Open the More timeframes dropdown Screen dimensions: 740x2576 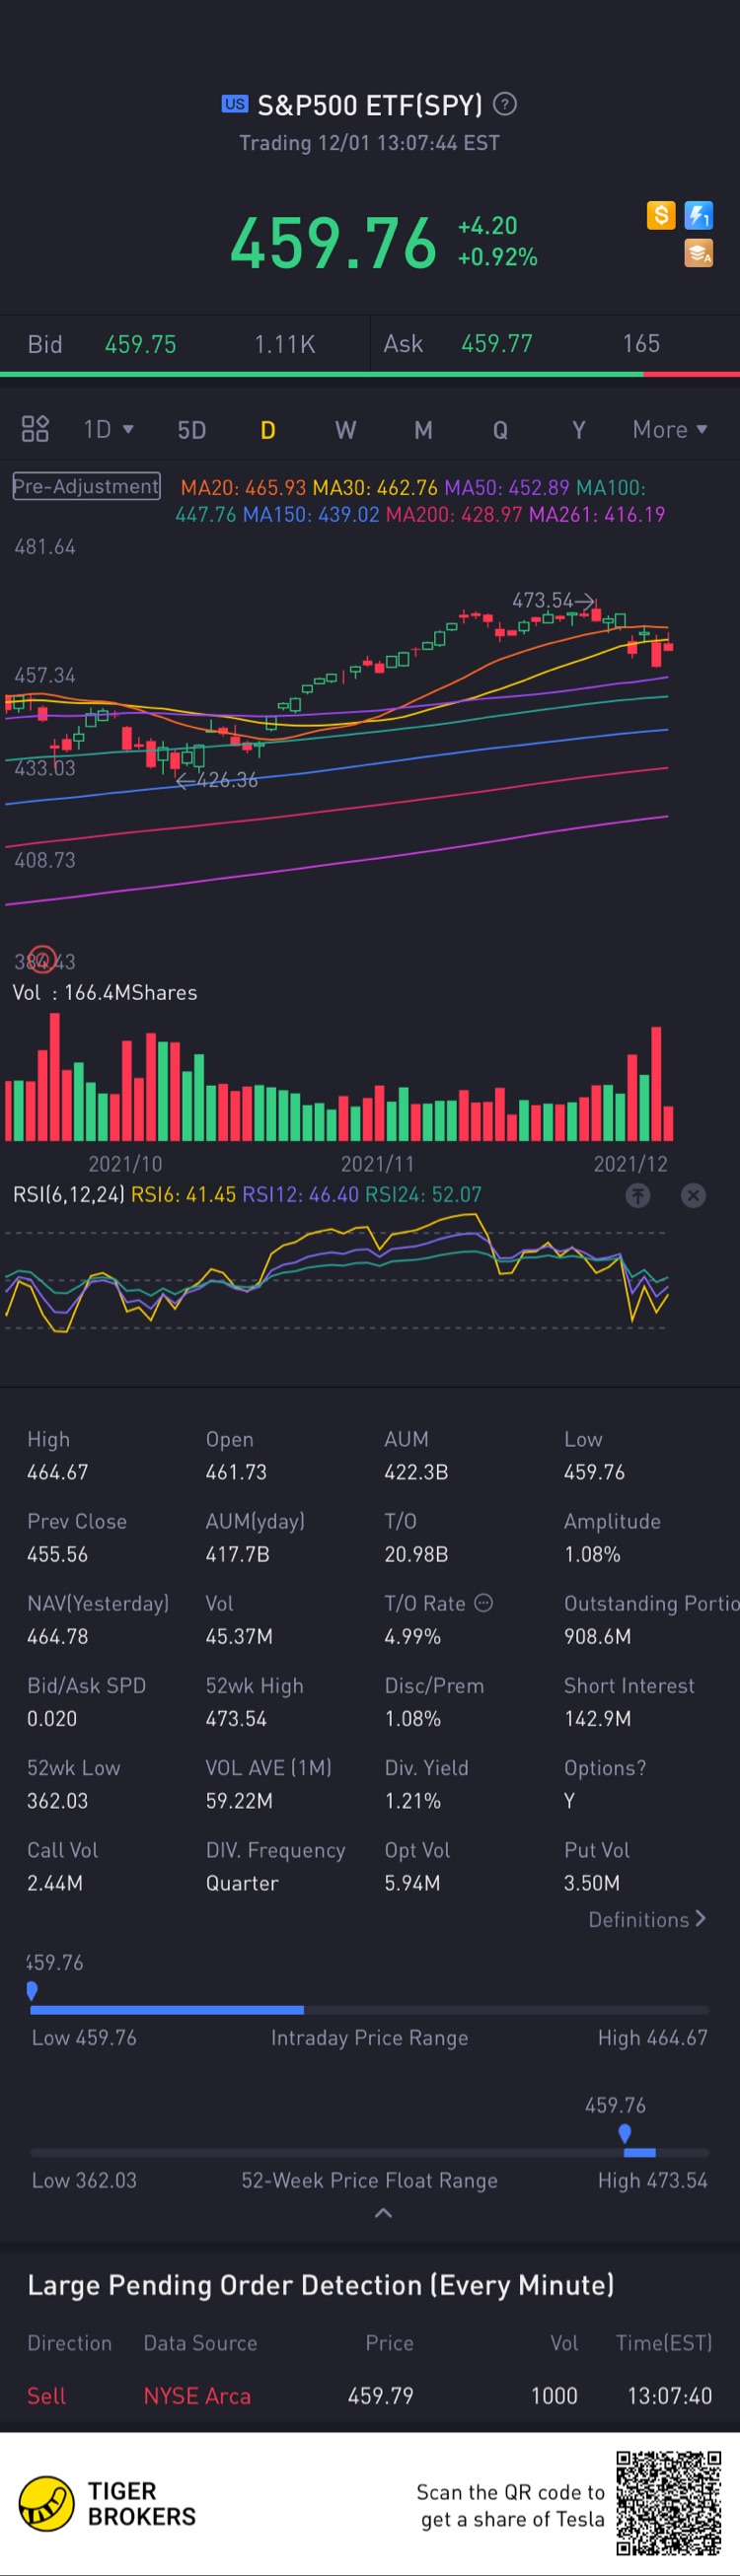pos(670,429)
